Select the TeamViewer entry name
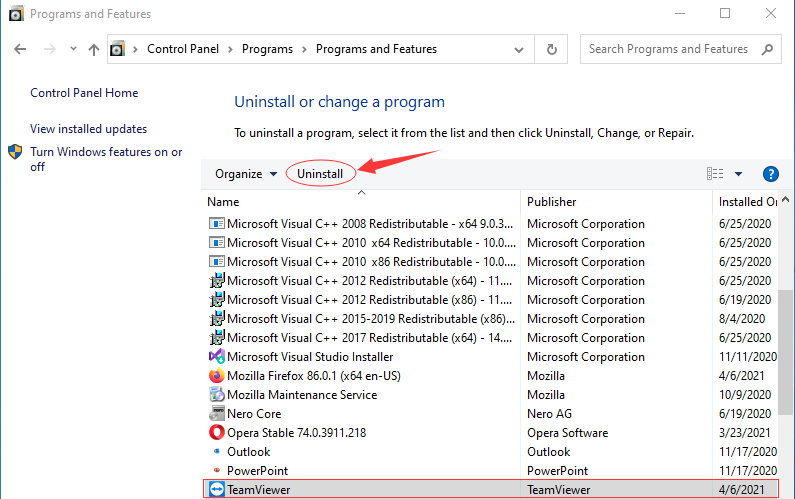The width and height of the screenshot is (795, 499). (259, 490)
